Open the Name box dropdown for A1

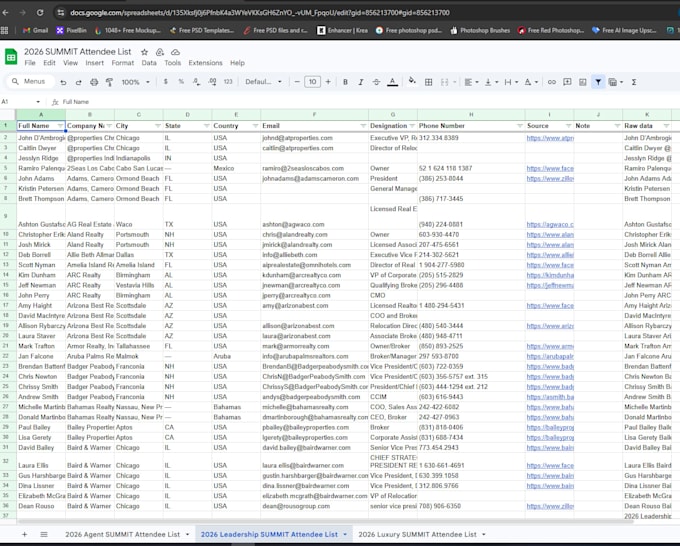point(38,102)
